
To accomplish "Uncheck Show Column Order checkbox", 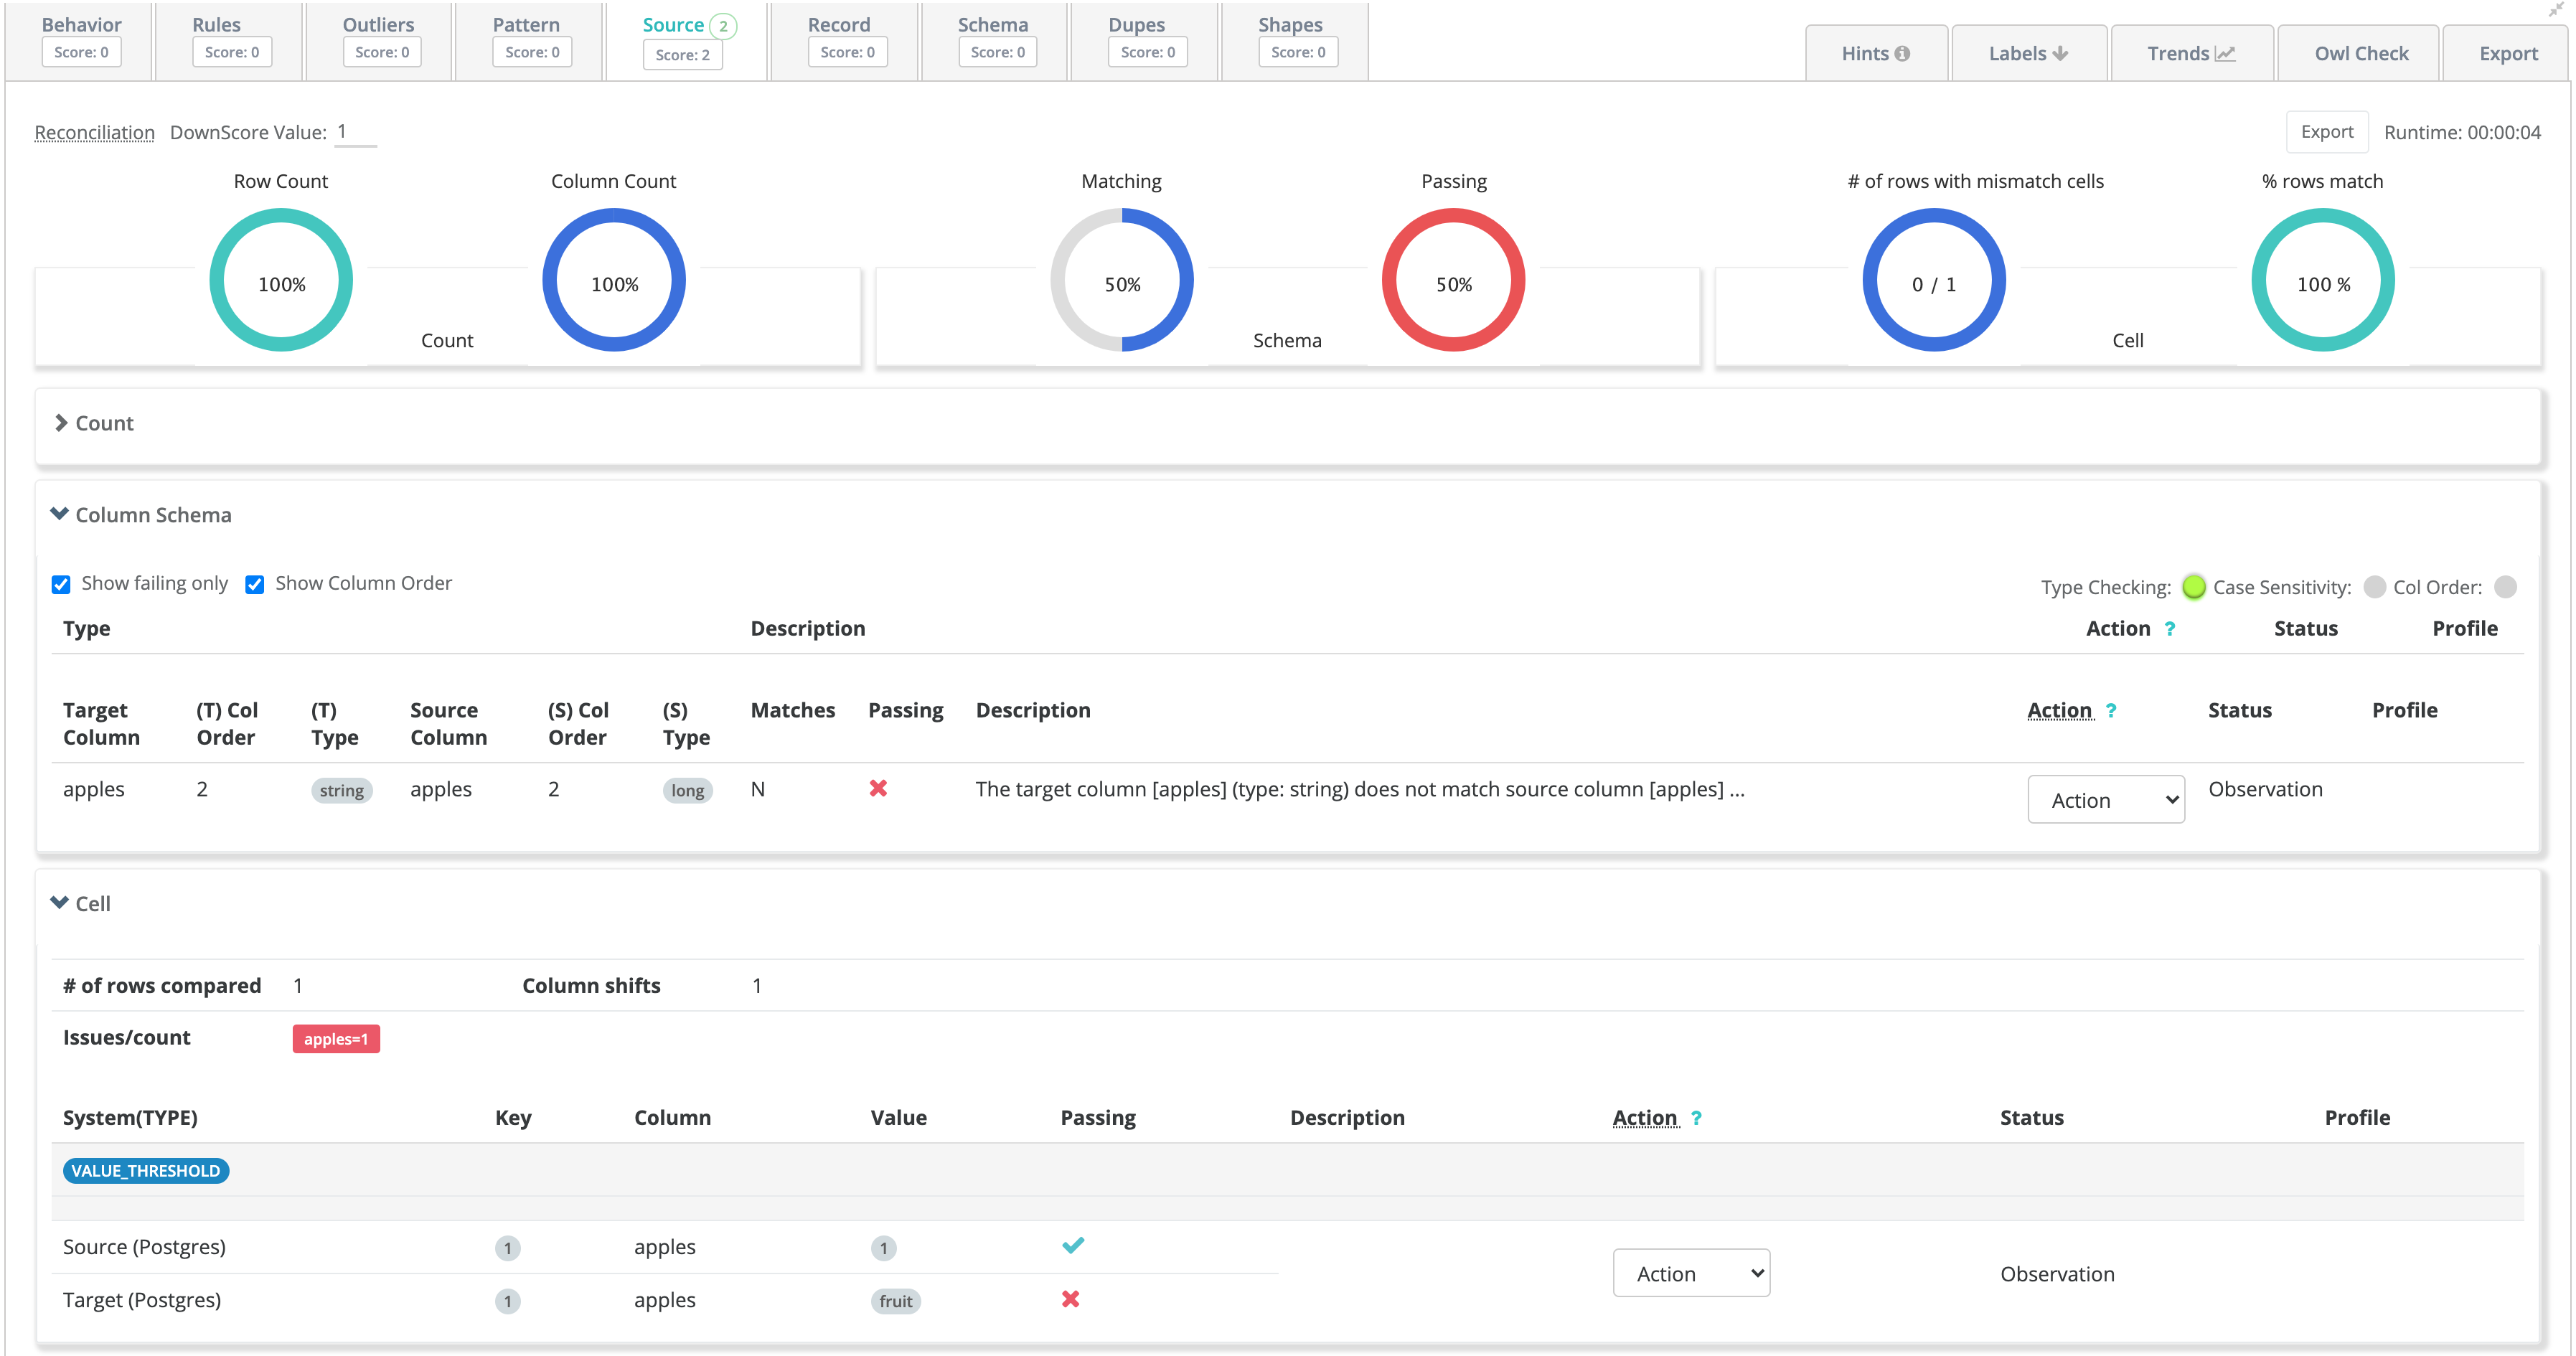I will pyautogui.click(x=255, y=584).
